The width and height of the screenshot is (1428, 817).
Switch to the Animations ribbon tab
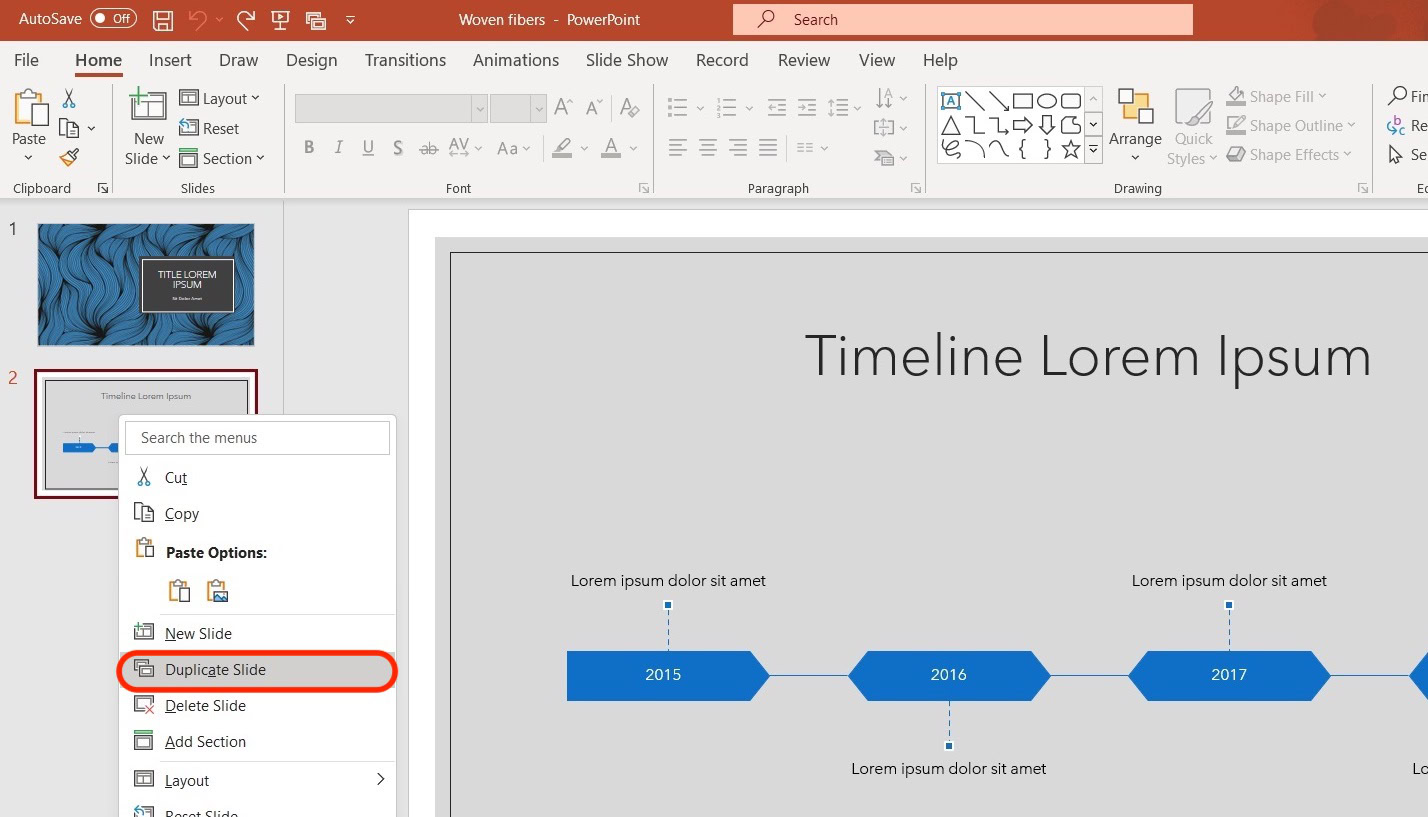pyautogui.click(x=516, y=60)
